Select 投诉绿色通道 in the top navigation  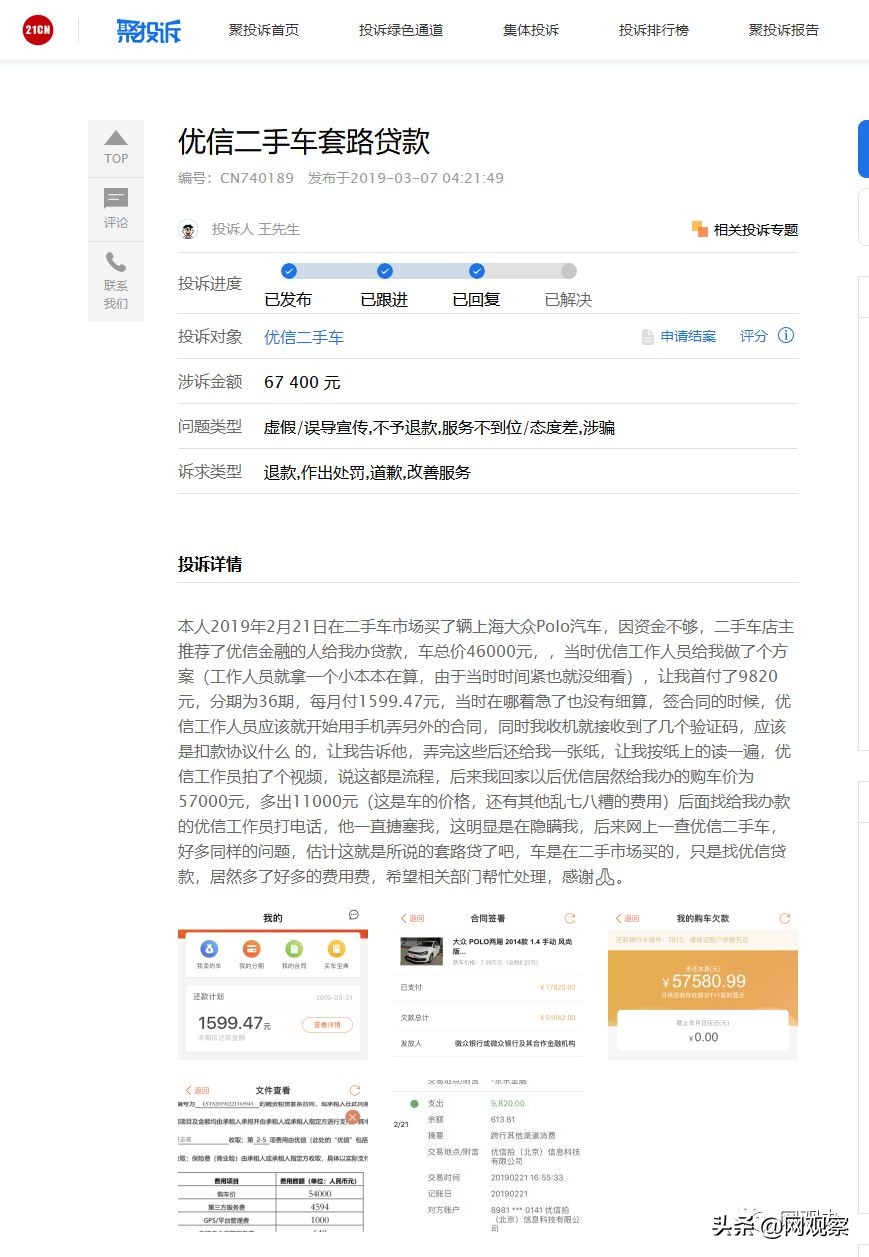tap(400, 30)
